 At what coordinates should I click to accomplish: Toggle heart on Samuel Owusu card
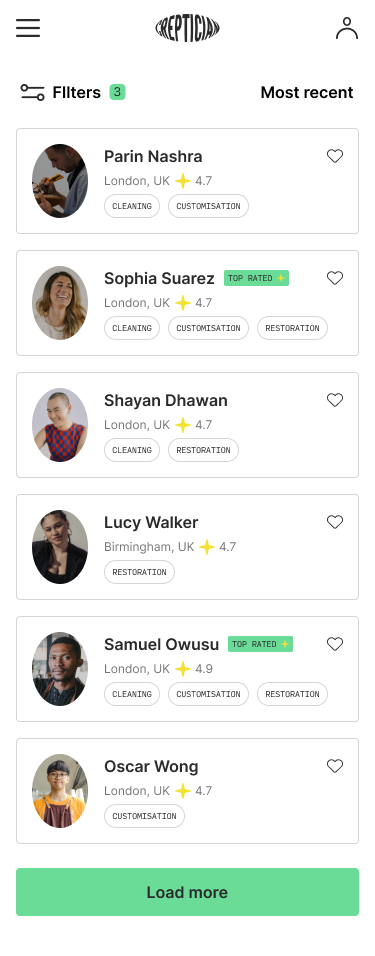[335, 644]
